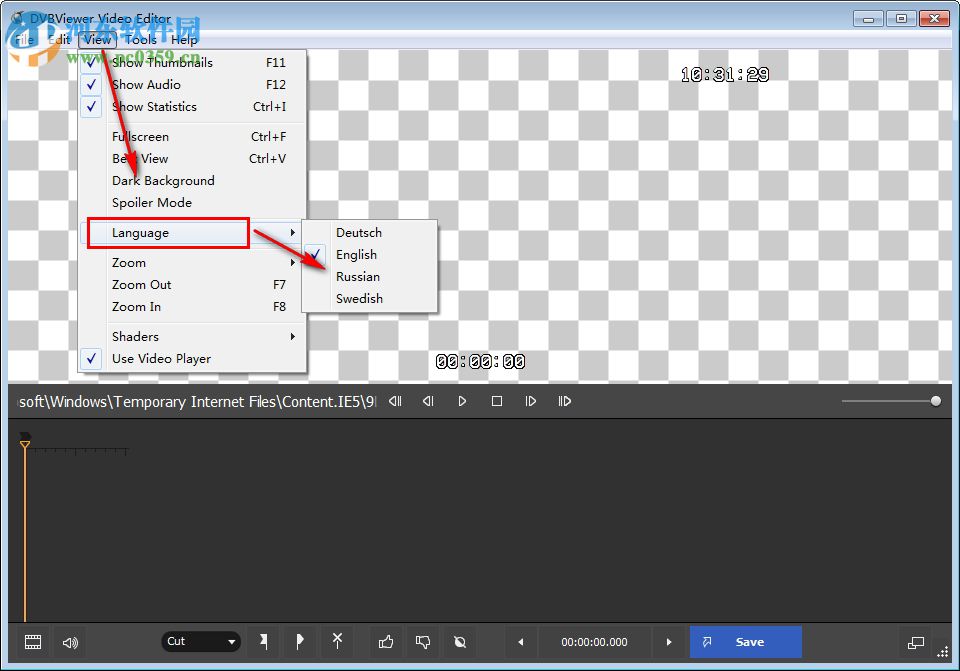
Task: Click the detach window icon at bottom right
Action: (x=916, y=642)
